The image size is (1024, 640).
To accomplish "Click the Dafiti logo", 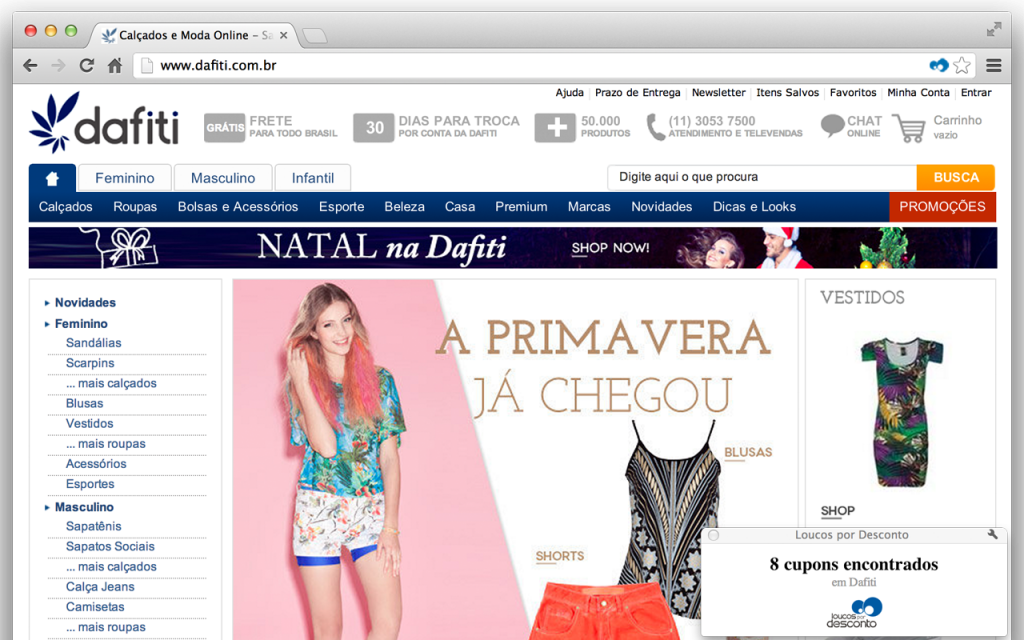I will click(104, 125).
